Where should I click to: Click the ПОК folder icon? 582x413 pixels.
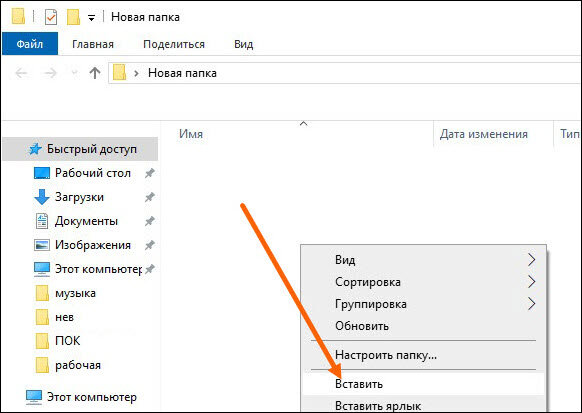point(42,341)
